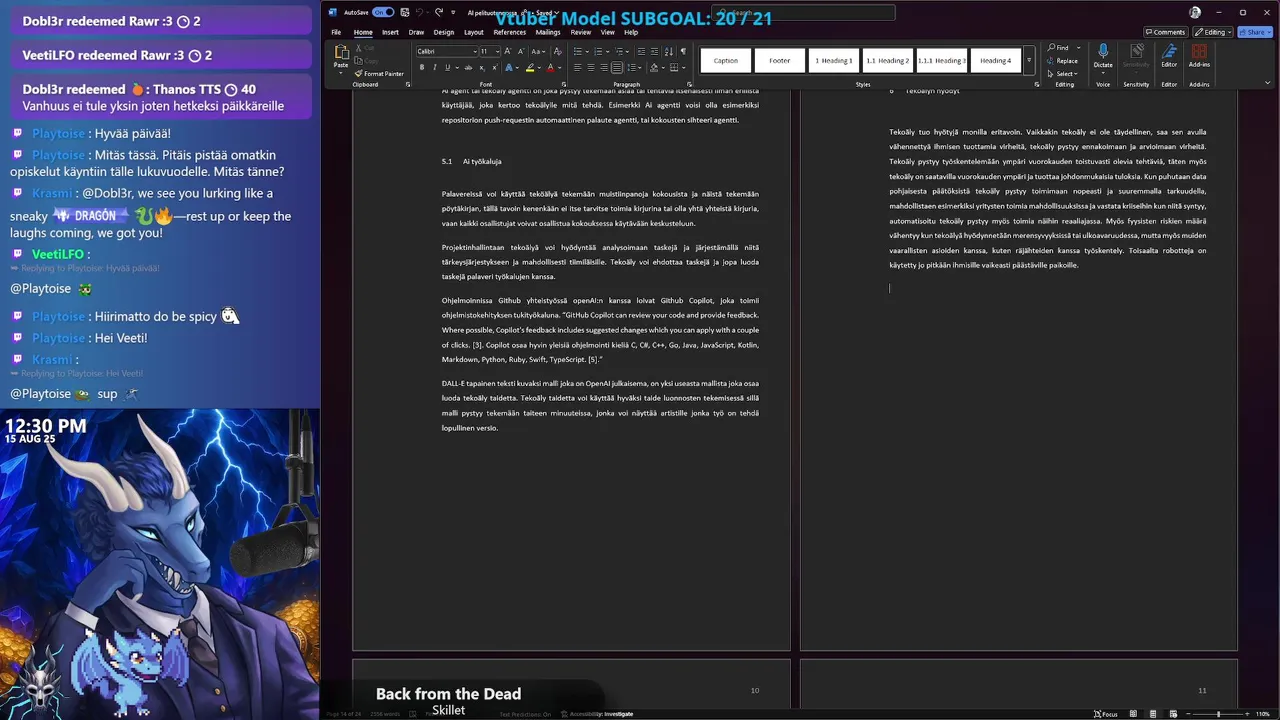Open the View tab
Screen dimensions: 1280x720
pyautogui.click(x=607, y=32)
